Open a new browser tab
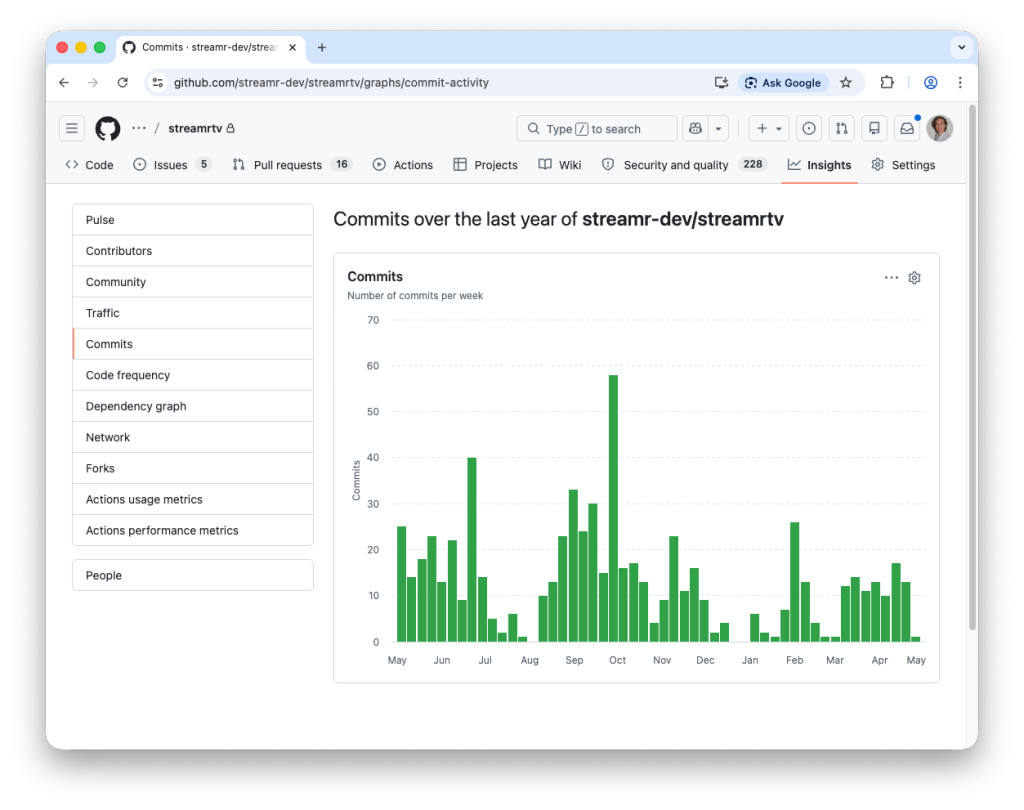This screenshot has height=810, width=1024. coord(322,47)
